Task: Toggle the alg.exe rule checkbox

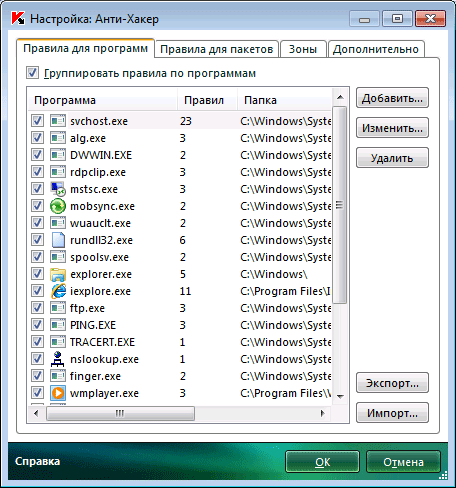Action: pos(37,137)
